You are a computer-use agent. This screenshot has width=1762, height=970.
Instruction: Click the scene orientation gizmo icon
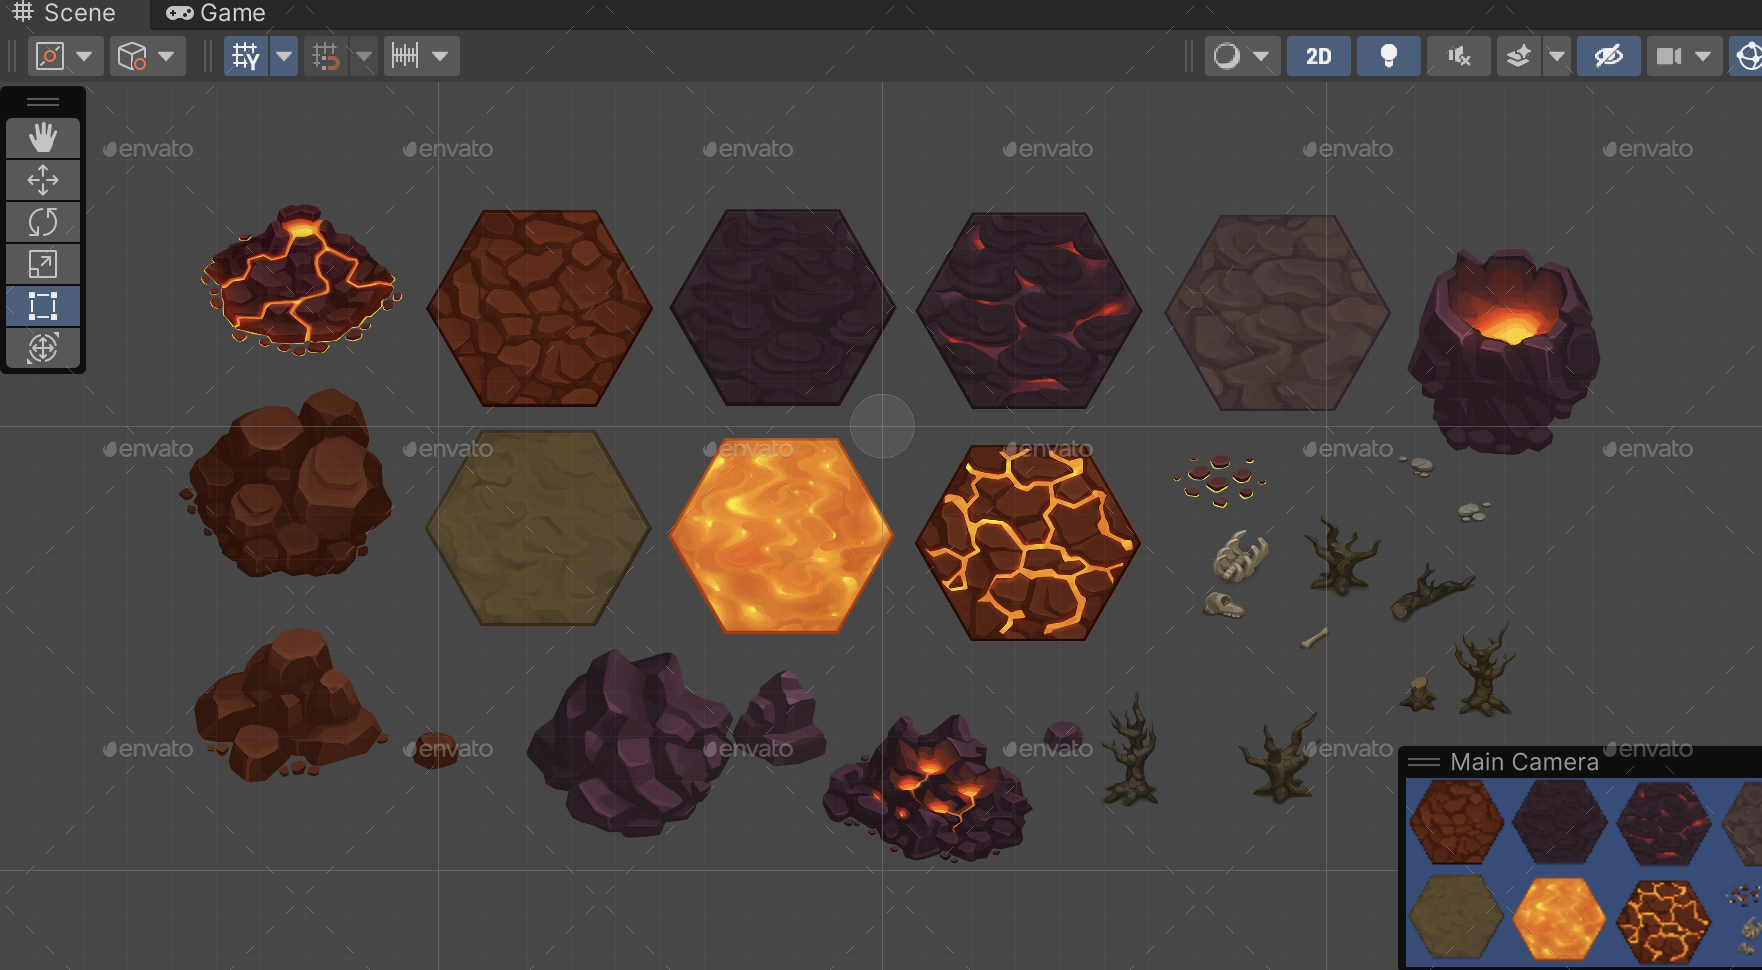tap(1748, 56)
